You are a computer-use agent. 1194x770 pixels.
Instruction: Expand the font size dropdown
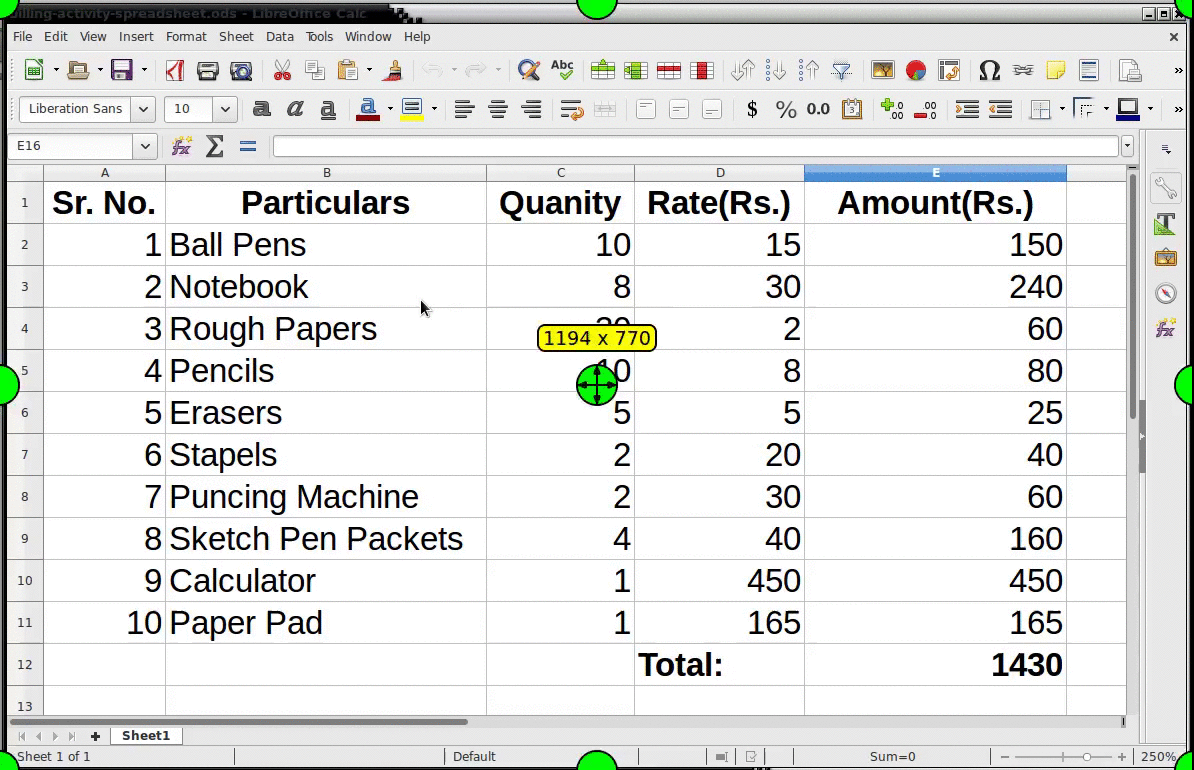click(225, 109)
